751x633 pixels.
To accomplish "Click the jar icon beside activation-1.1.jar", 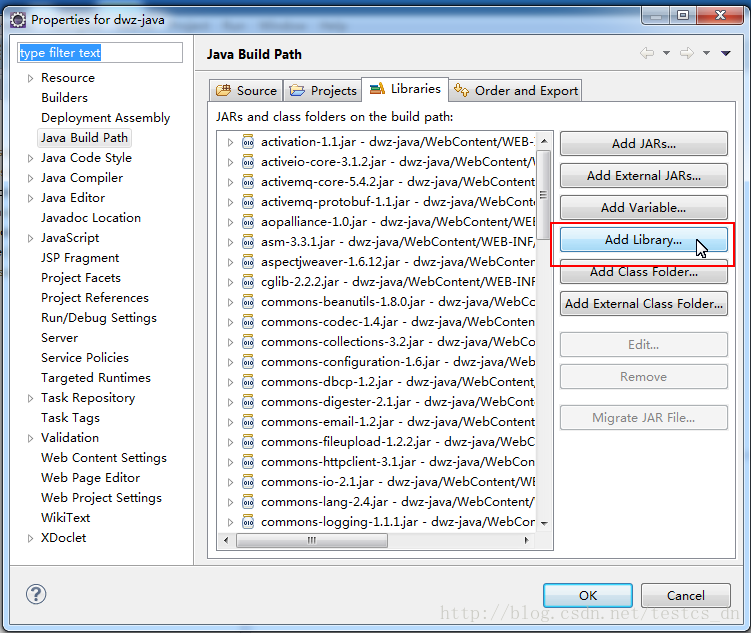I will pos(247,142).
